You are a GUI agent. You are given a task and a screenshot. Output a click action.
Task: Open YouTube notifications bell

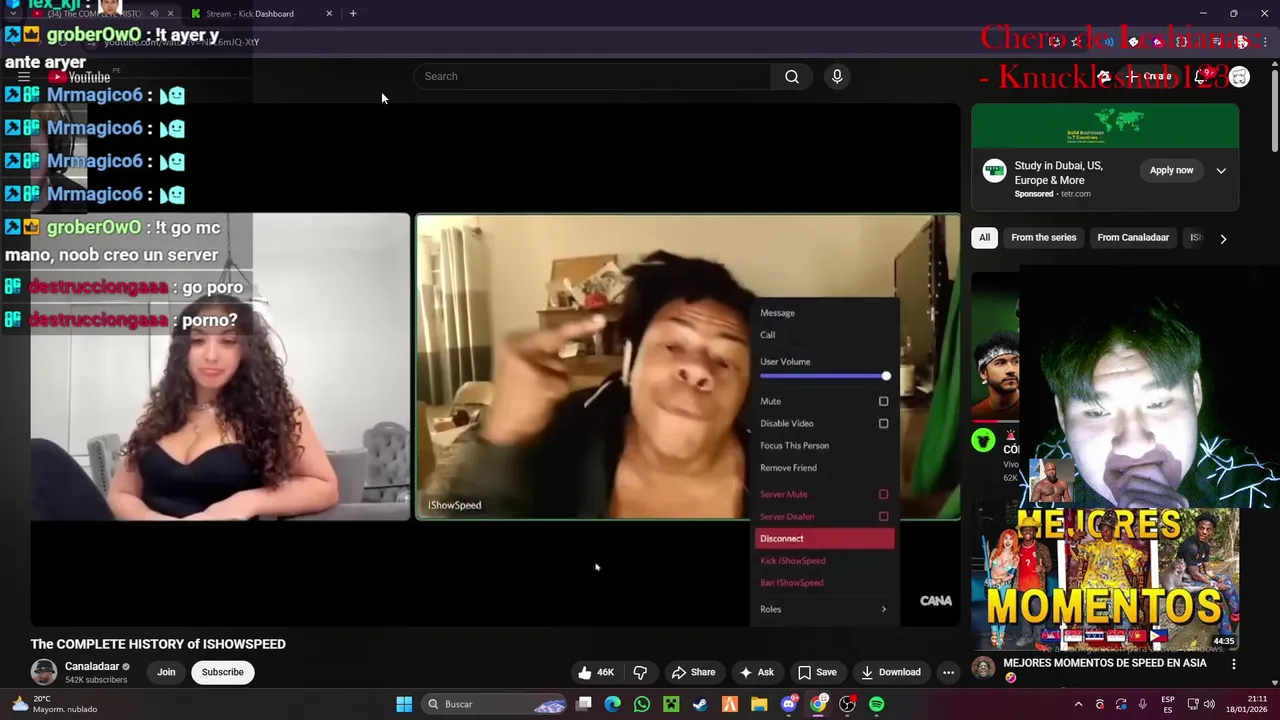pos(1201,77)
